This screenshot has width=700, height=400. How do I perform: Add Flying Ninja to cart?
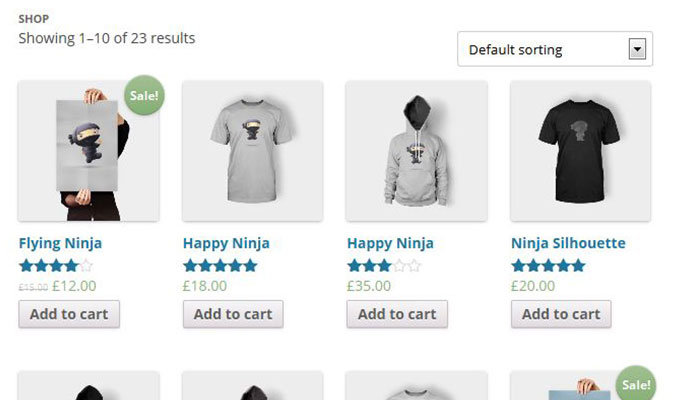click(x=69, y=314)
